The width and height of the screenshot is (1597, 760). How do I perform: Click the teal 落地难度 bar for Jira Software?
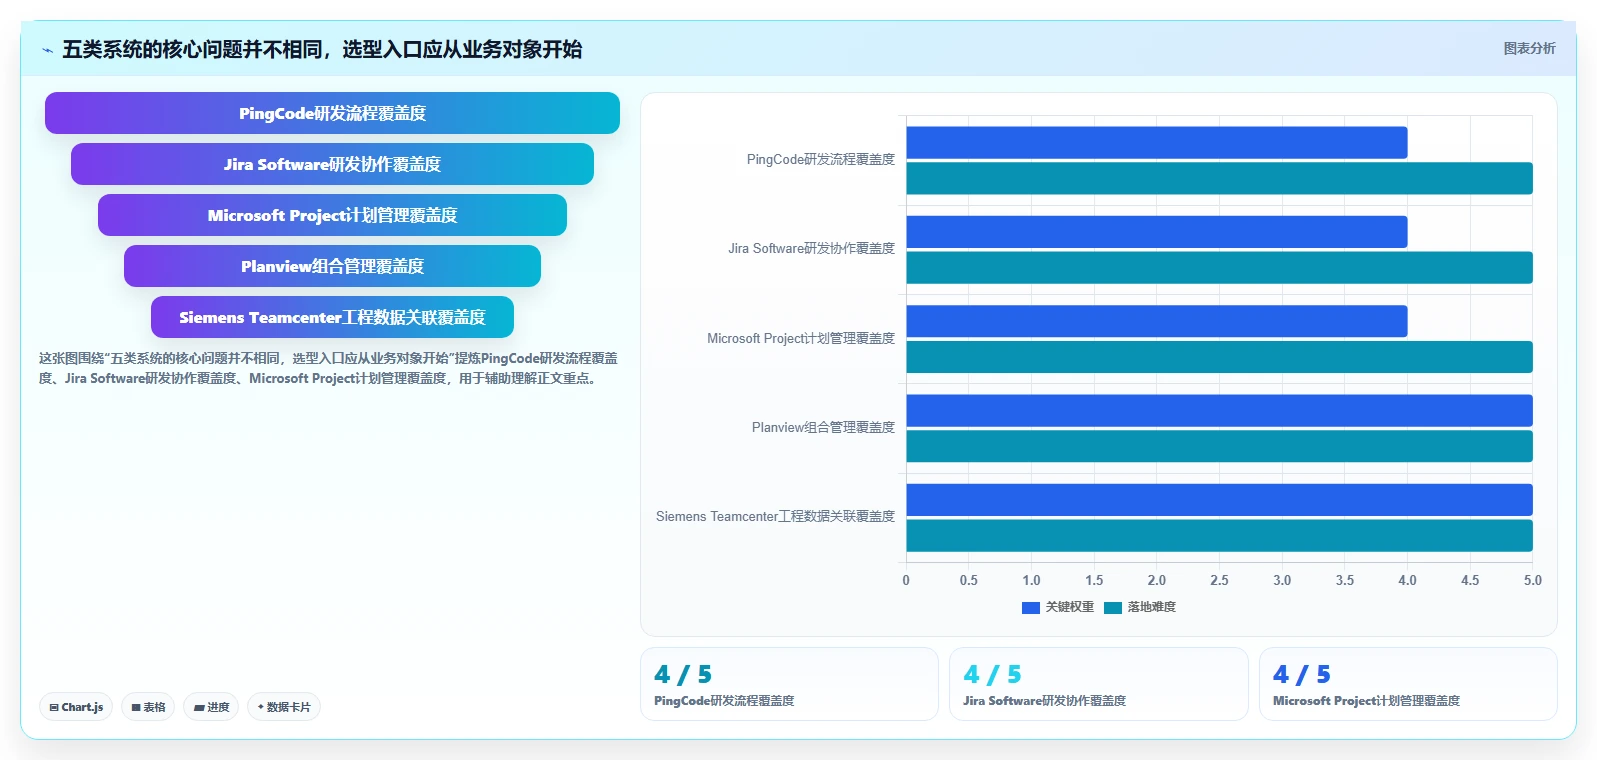pos(1219,267)
